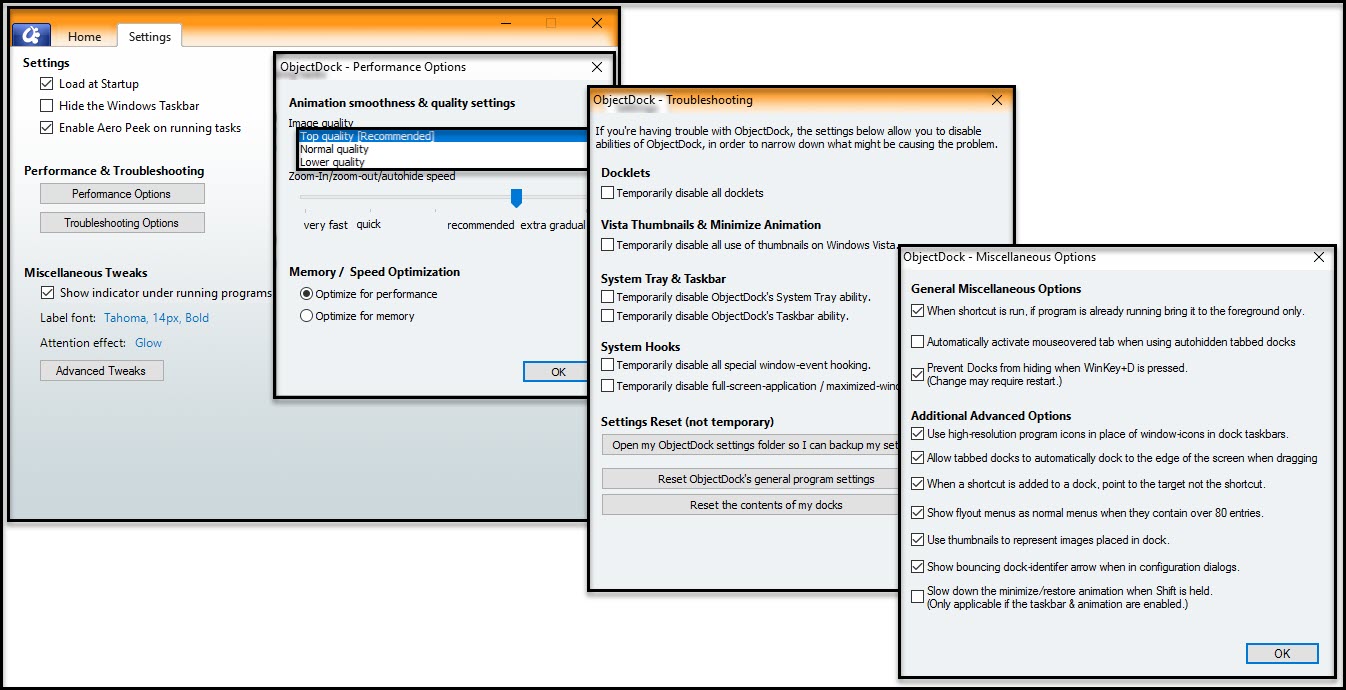
Task: Toggle flyout menus as normal menus option
Action: tap(918, 513)
